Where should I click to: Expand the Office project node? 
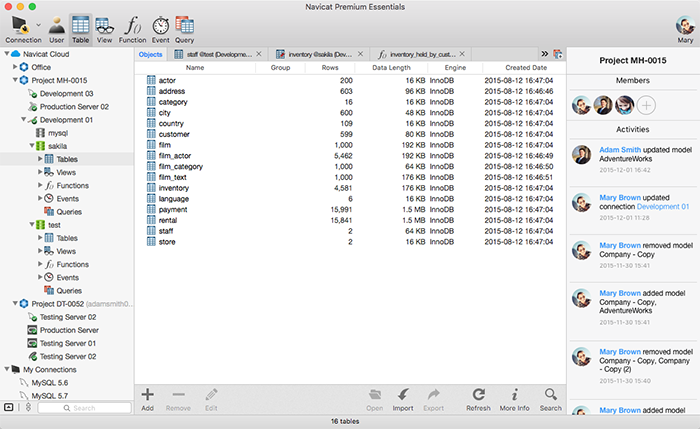15,67
